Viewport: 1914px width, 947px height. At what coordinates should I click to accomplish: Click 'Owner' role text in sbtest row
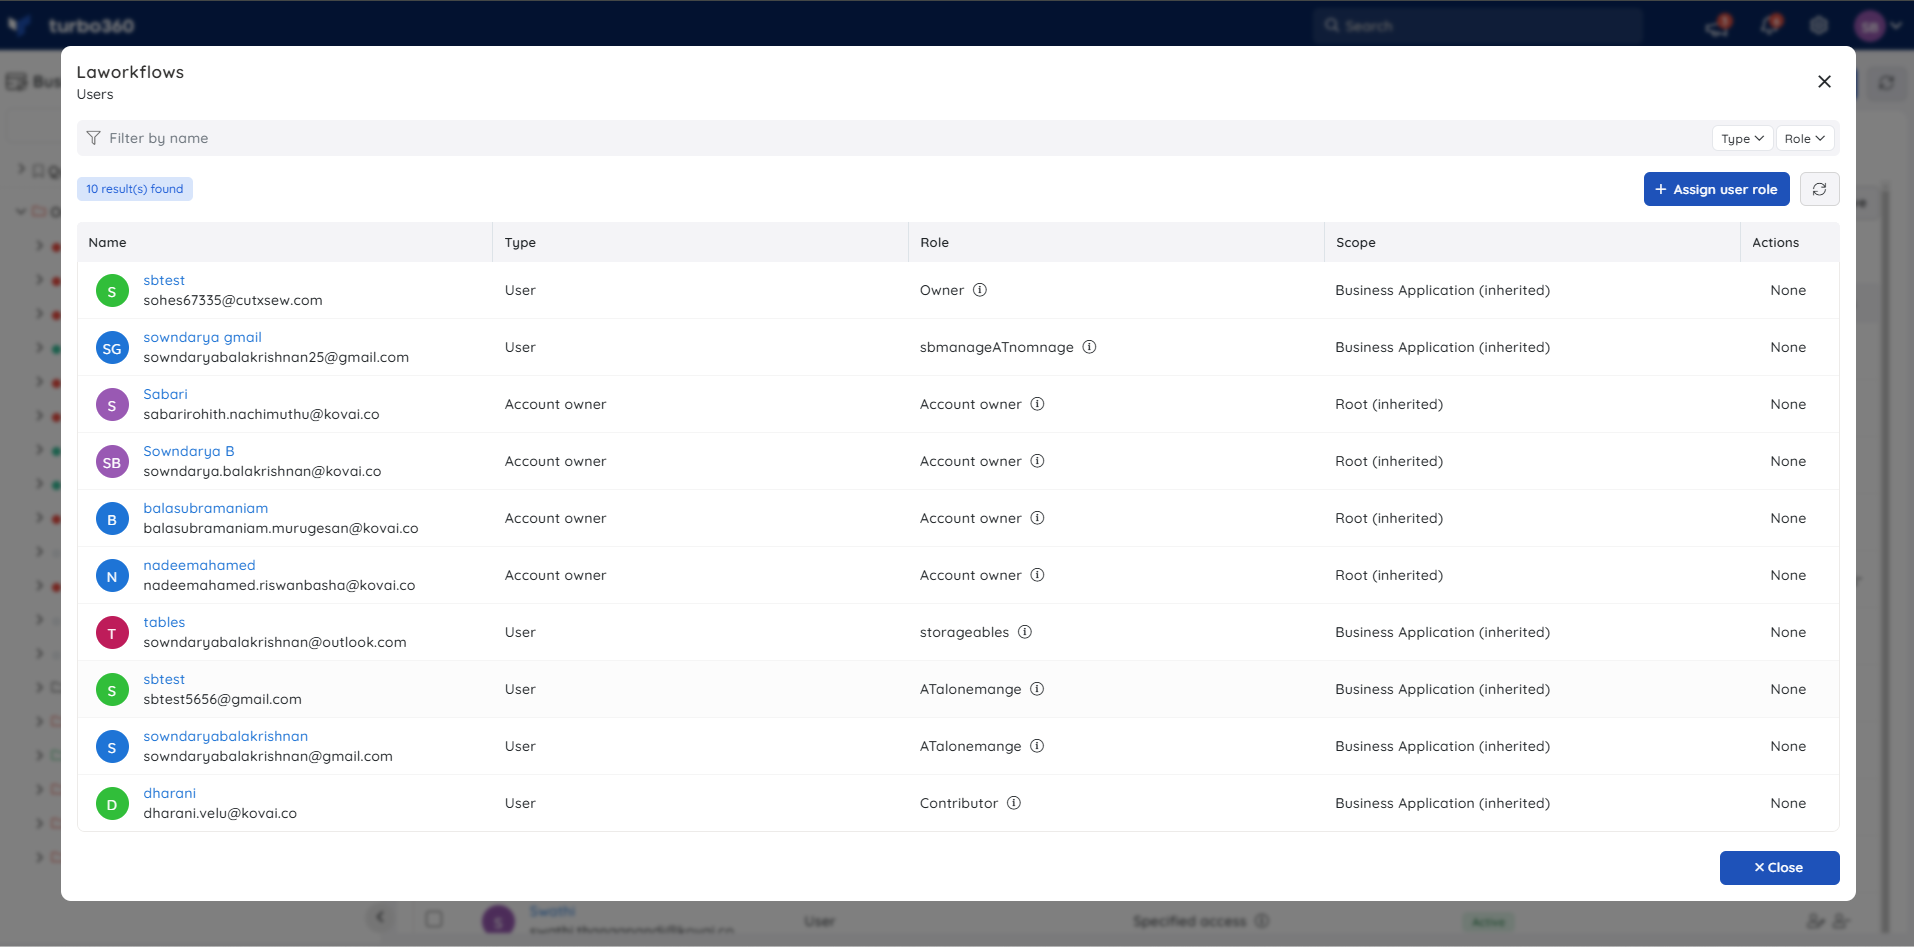click(942, 290)
